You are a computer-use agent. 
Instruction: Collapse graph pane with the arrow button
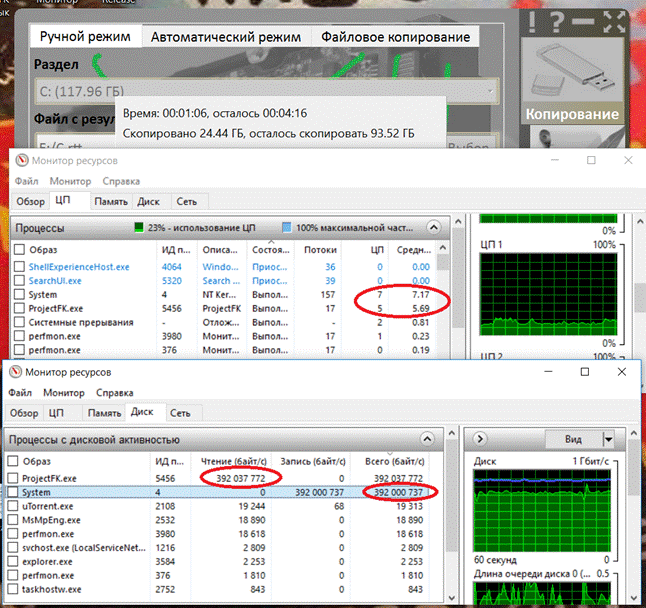tap(481, 439)
